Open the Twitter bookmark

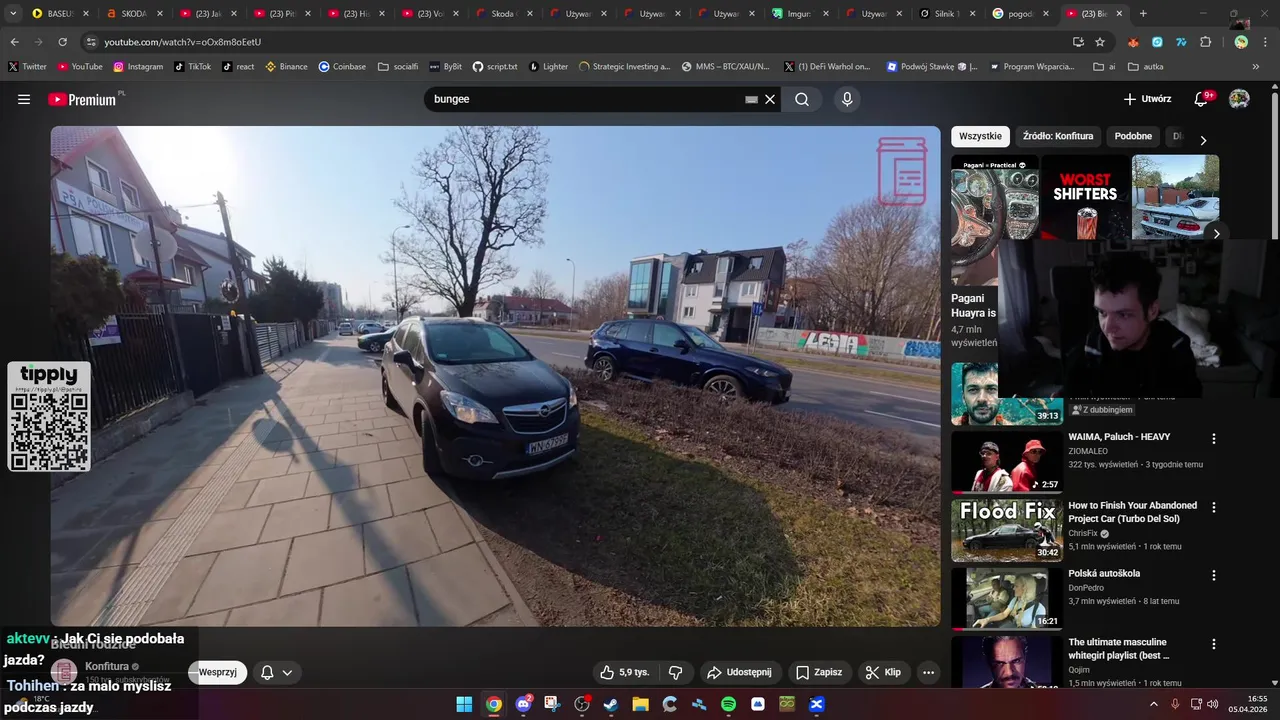tap(27, 67)
